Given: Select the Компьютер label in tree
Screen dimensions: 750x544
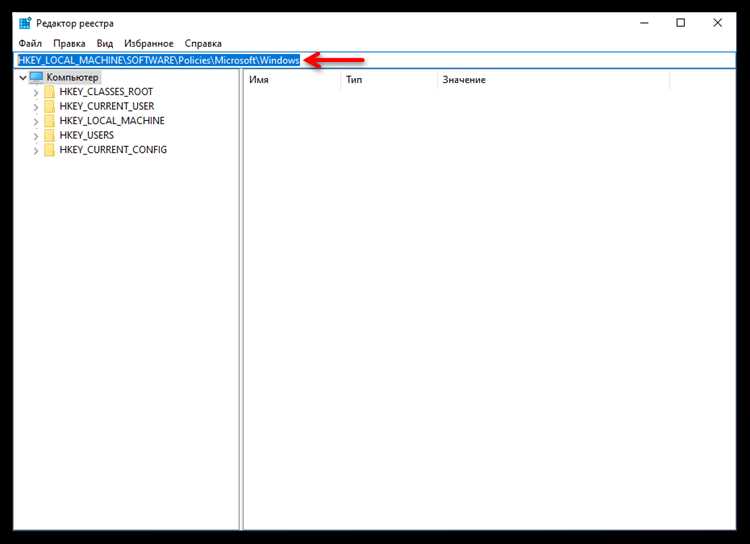Looking at the screenshot, I should pos(73,77).
